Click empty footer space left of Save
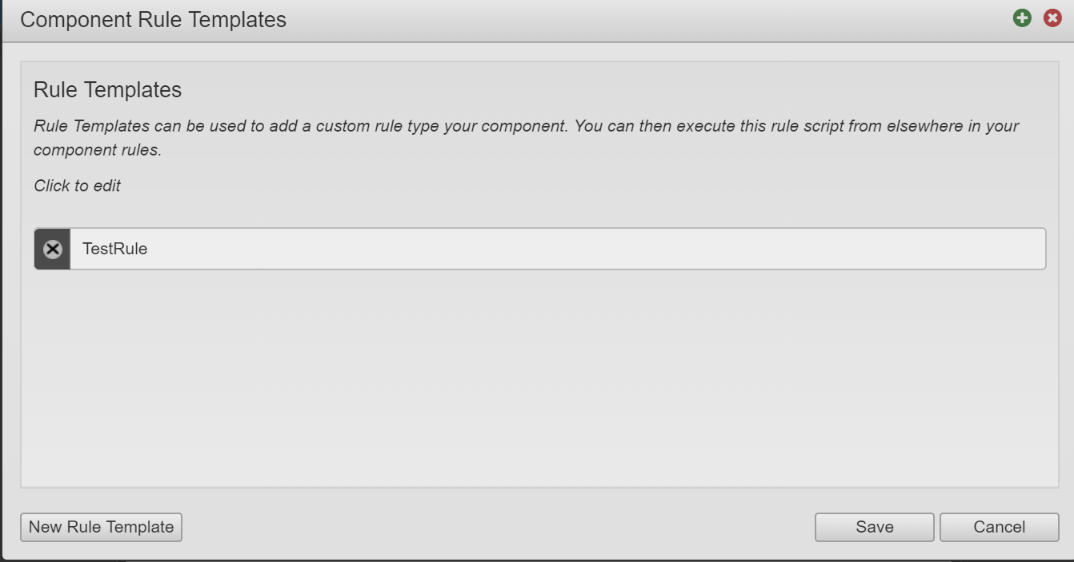The height and width of the screenshot is (562, 1074). 499,527
